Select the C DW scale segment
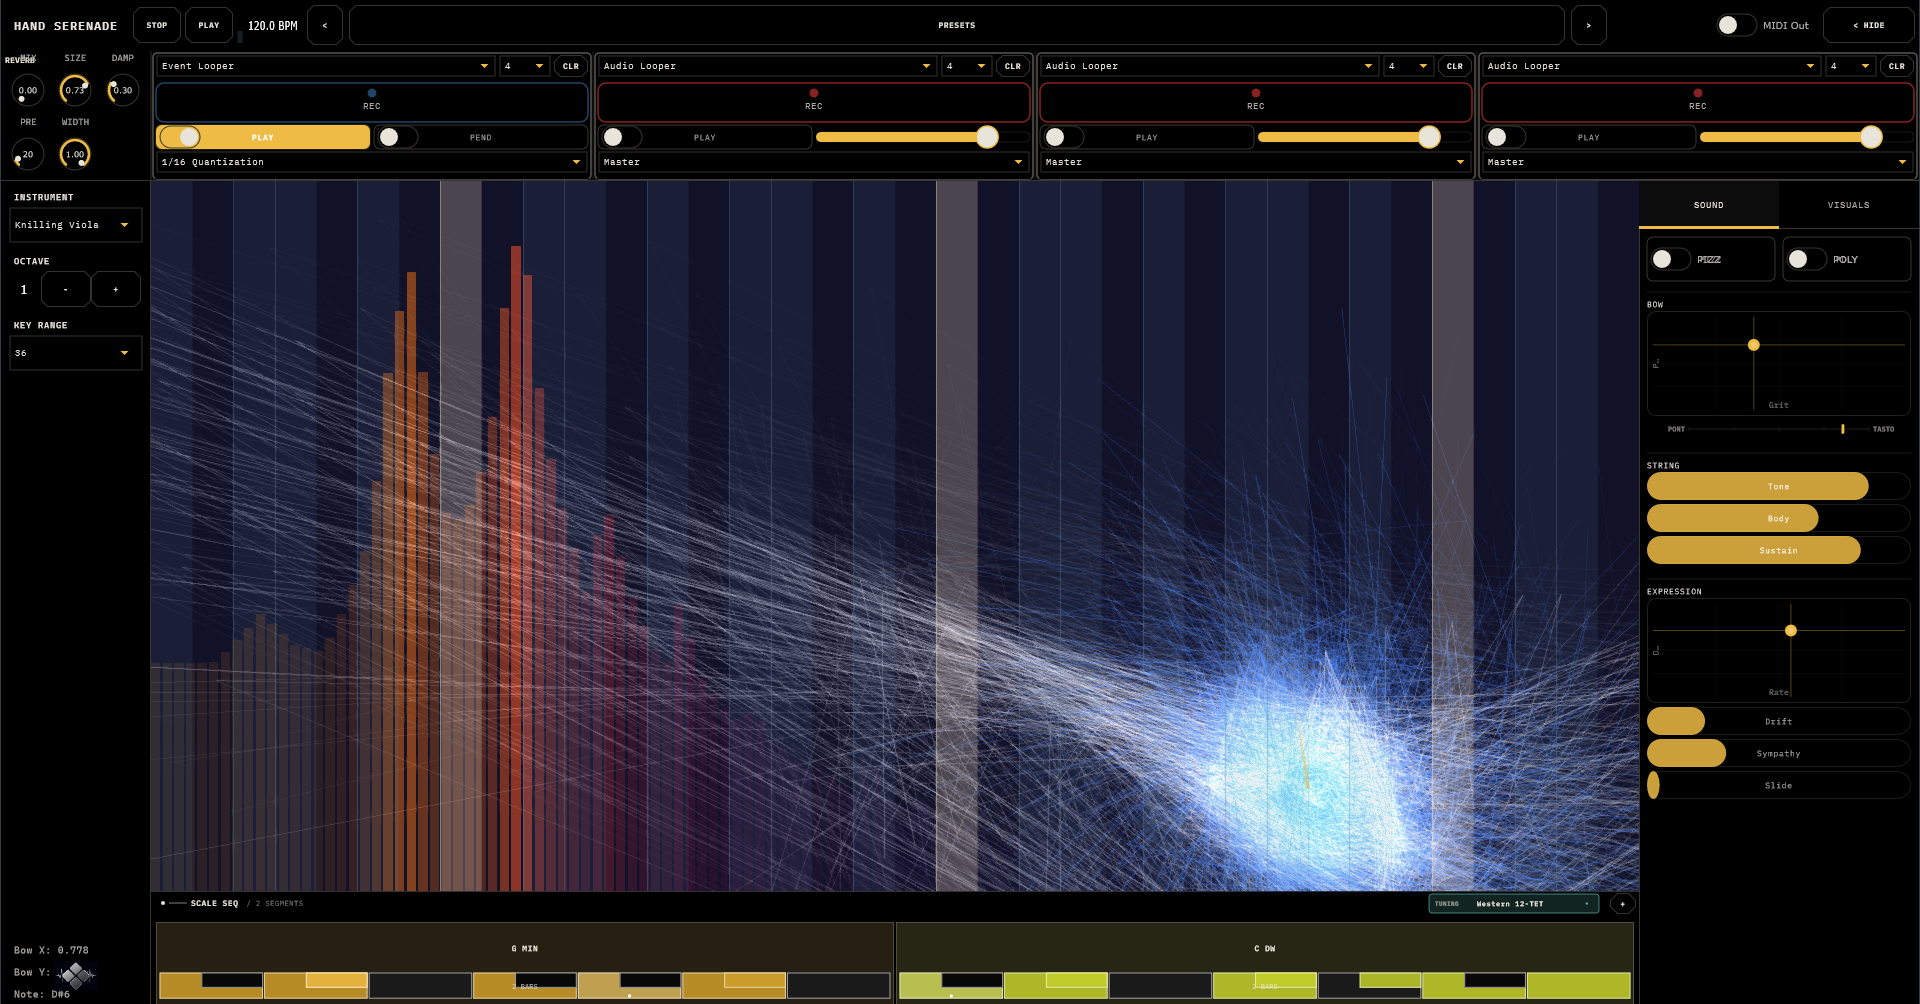 [x=1265, y=948]
